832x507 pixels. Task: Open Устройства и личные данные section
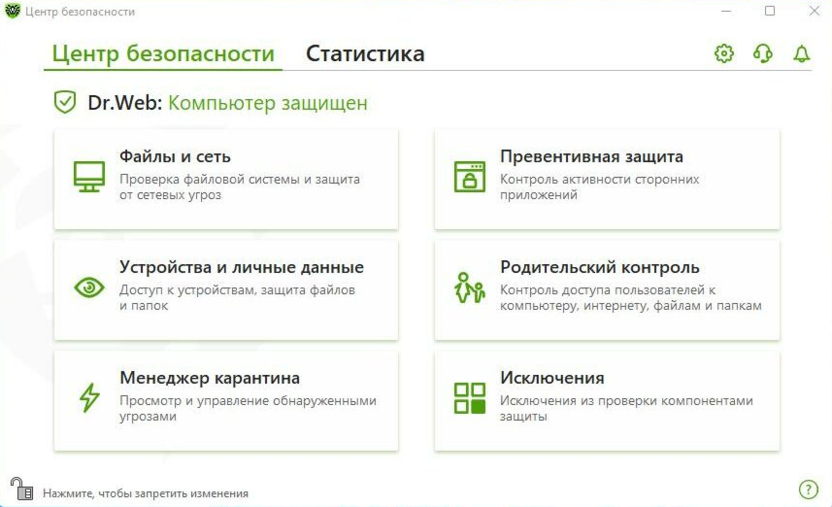click(226, 290)
